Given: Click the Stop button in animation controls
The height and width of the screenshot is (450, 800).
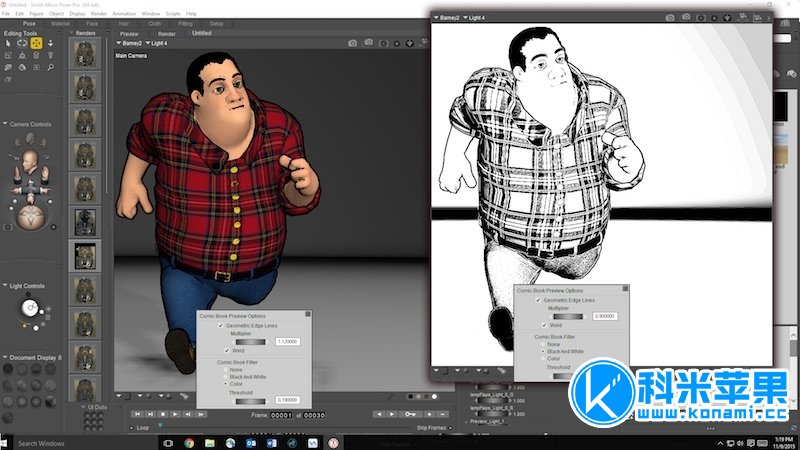Looking at the screenshot, I should 162,414.
